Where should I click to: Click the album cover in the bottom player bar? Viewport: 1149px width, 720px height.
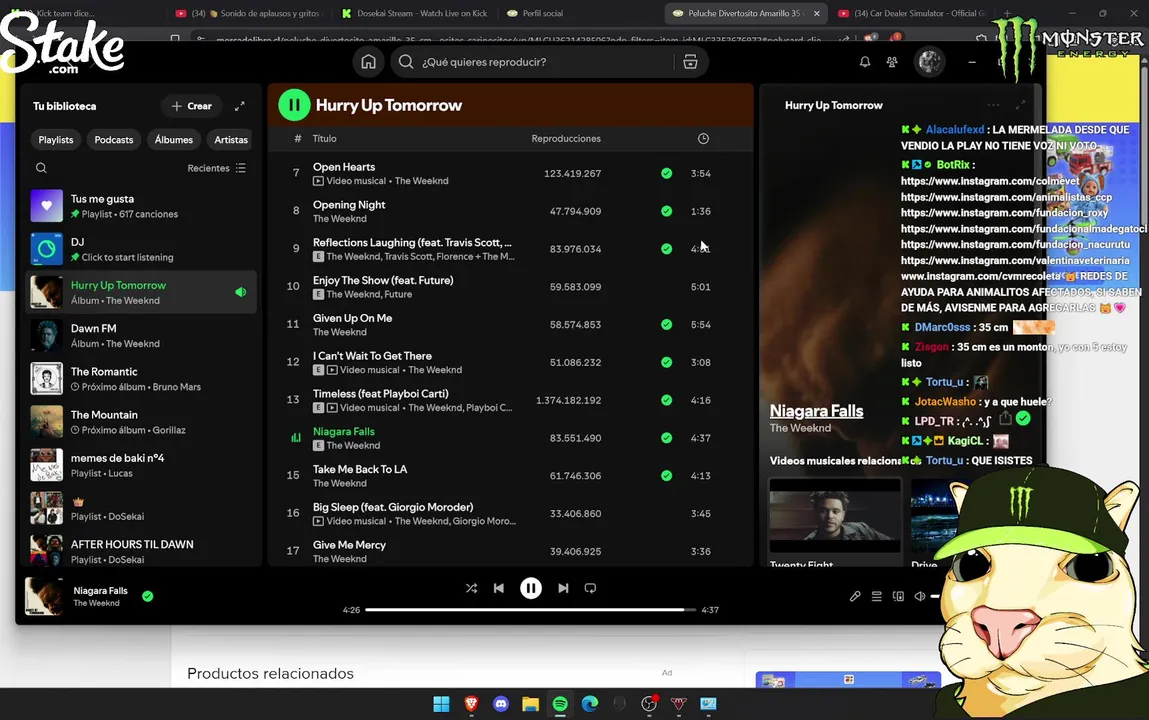pyautogui.click(x=44, y=596)
